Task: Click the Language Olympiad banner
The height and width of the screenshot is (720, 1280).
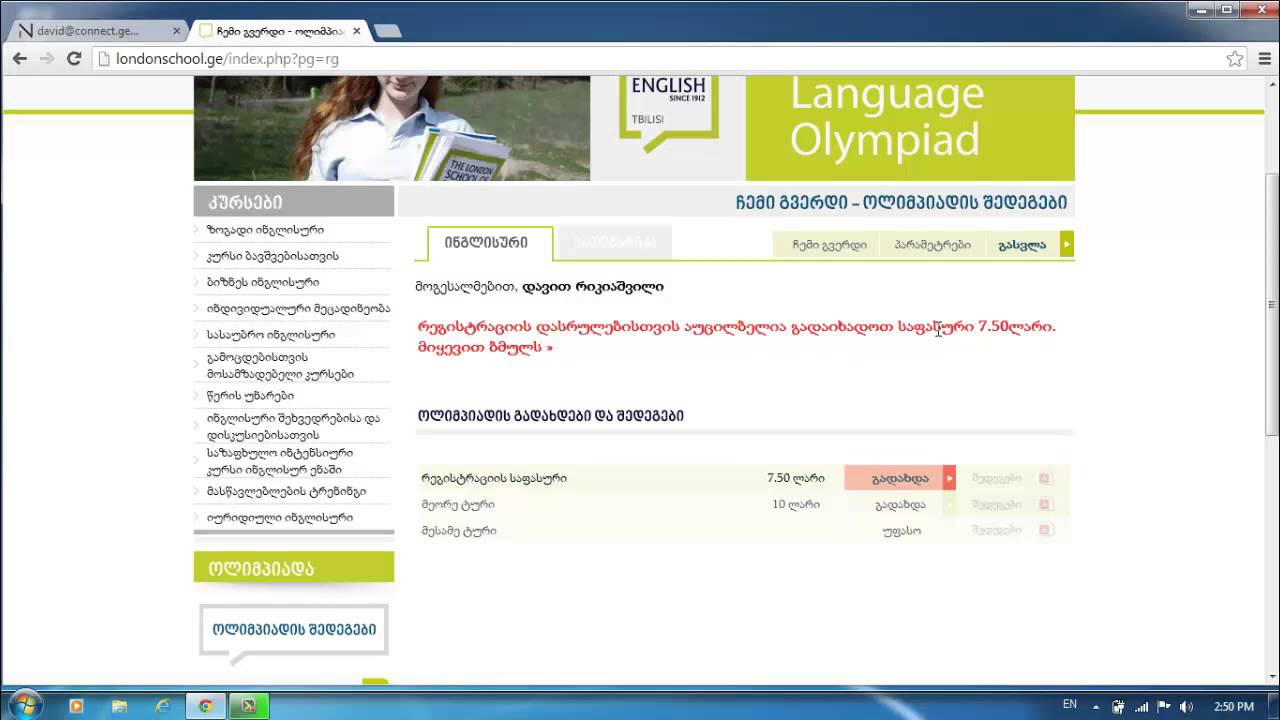Action: point(910,128)
